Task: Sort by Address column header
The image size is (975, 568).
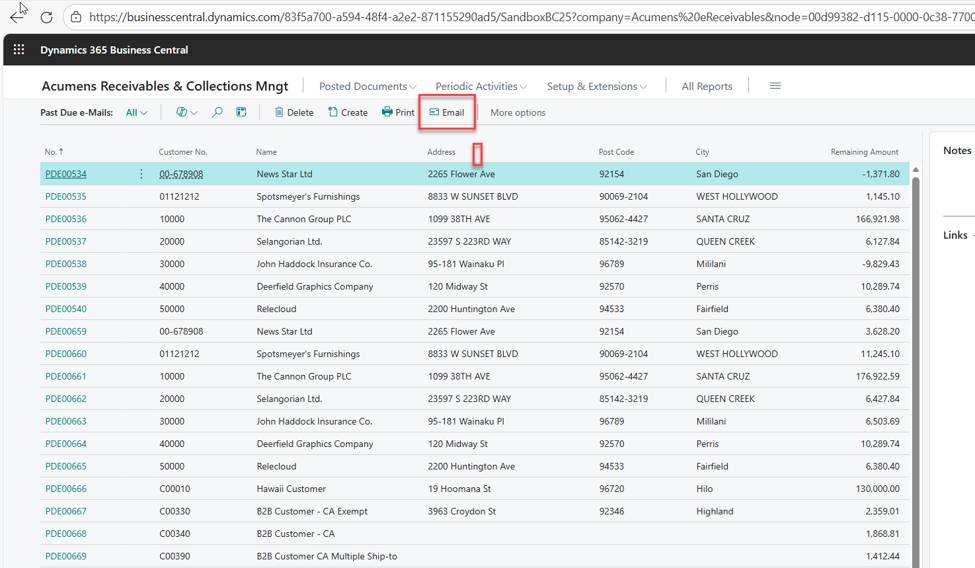Action: 441,152
